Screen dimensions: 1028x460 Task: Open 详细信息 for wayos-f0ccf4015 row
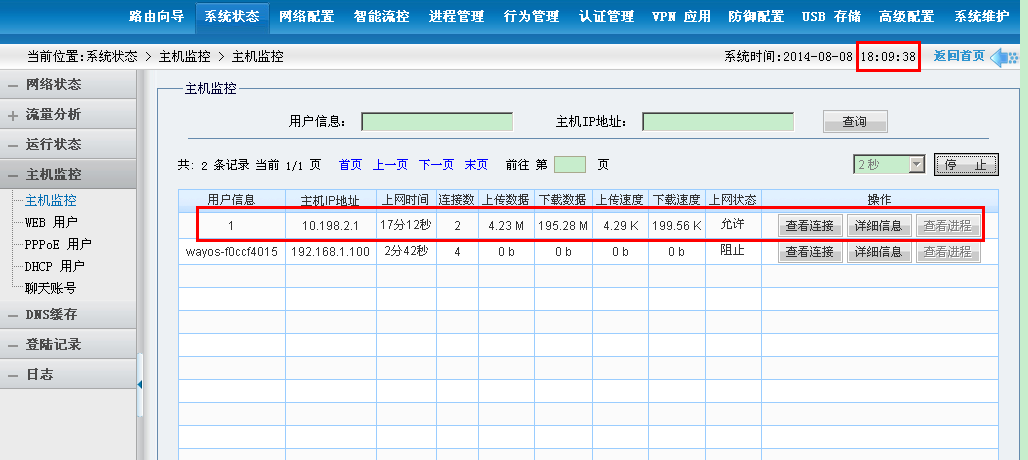click(x=879, y=252)
